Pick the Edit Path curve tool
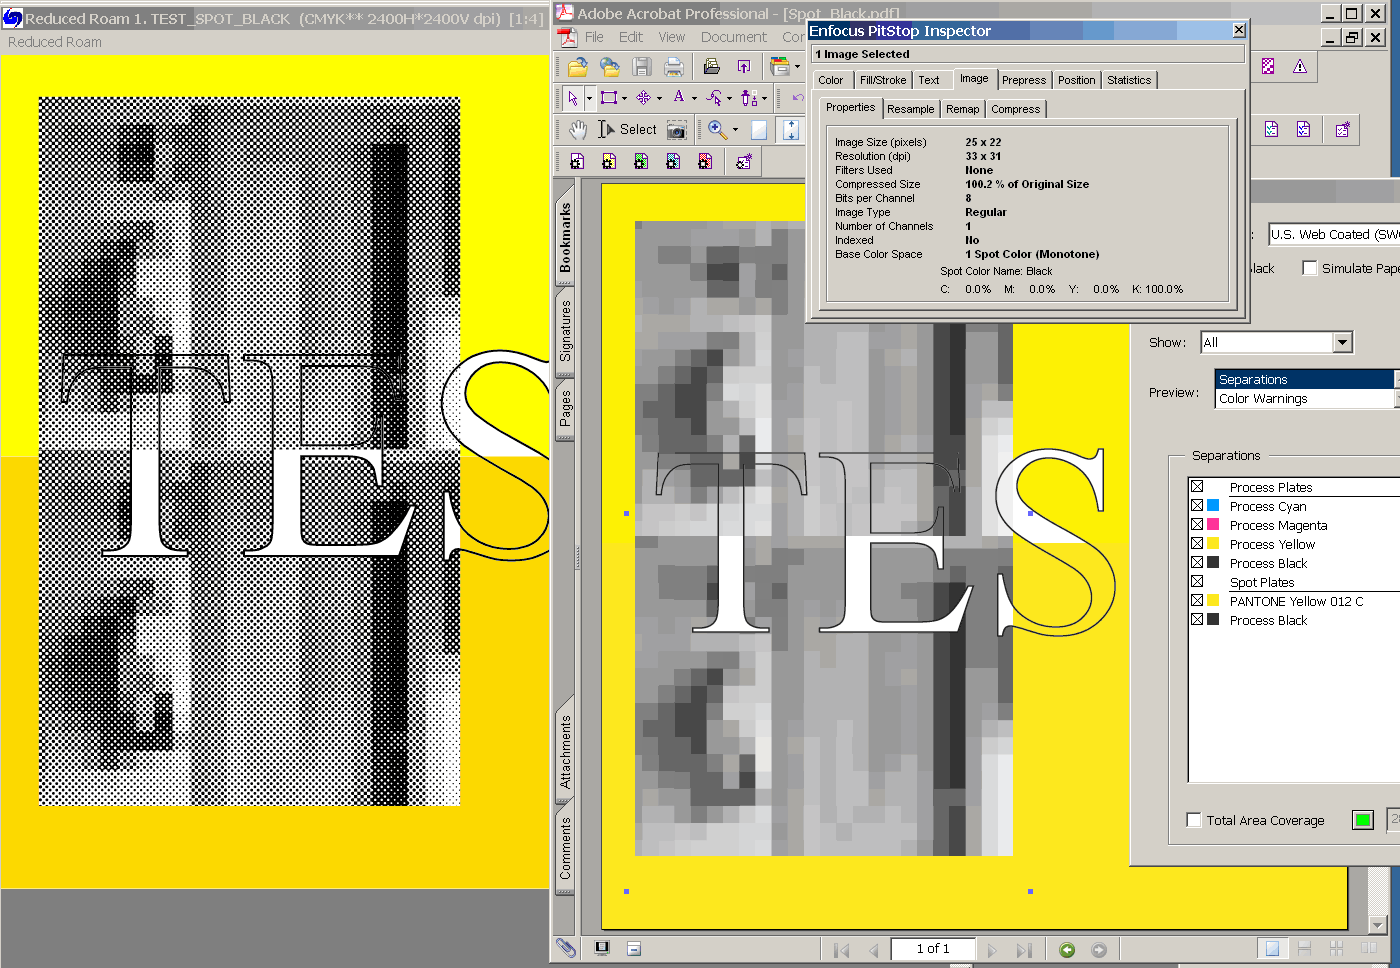Viewport: 1400px width, 968px height. coord(714,98)
